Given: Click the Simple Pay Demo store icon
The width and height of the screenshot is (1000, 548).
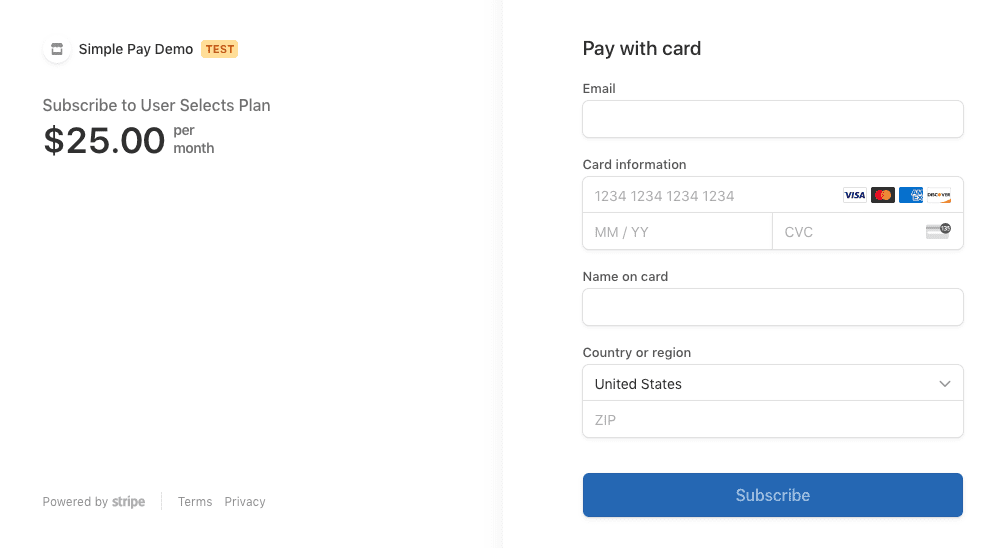Looking at the screenshot, I should coord(57,49).
